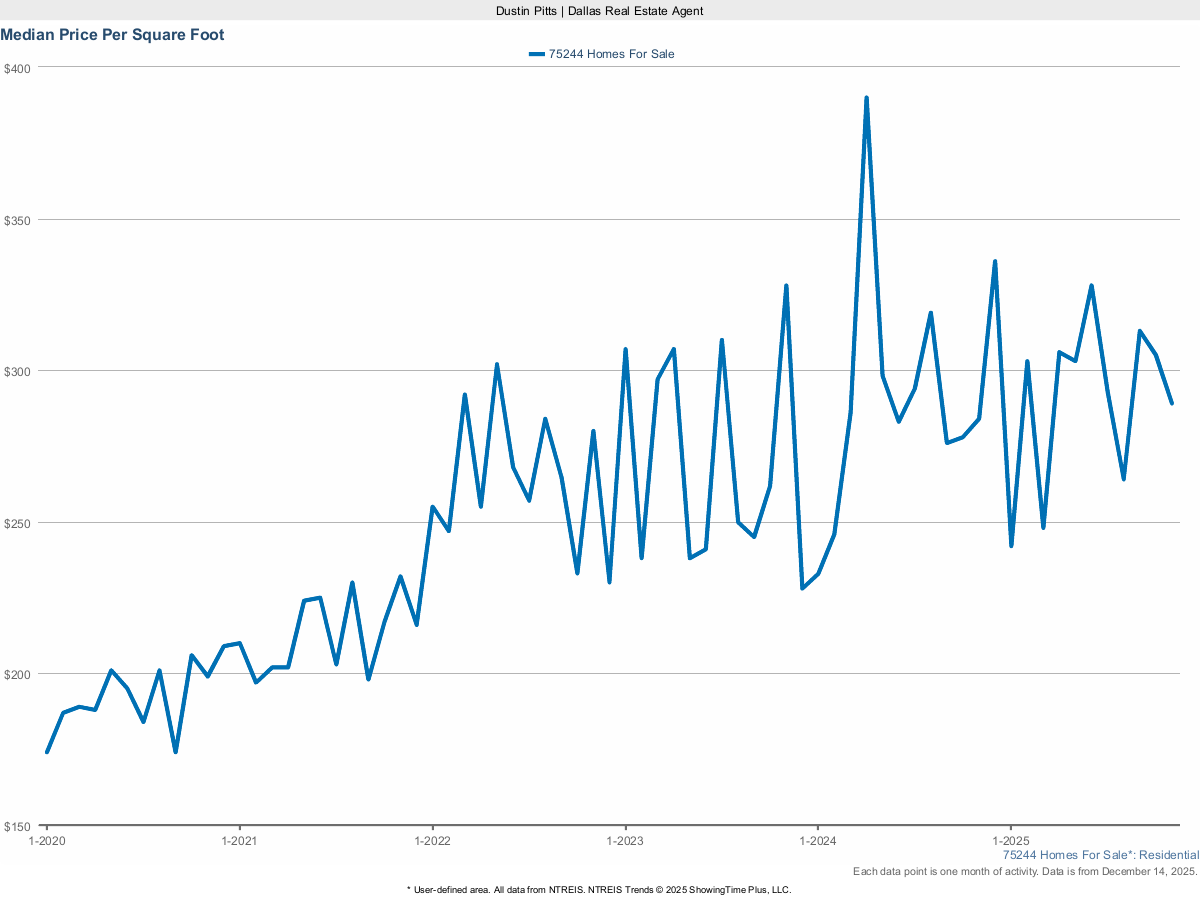Click the $250 y-axis label
The image size is (1200, 900).
pyautogui.click(x=18, y=523)
